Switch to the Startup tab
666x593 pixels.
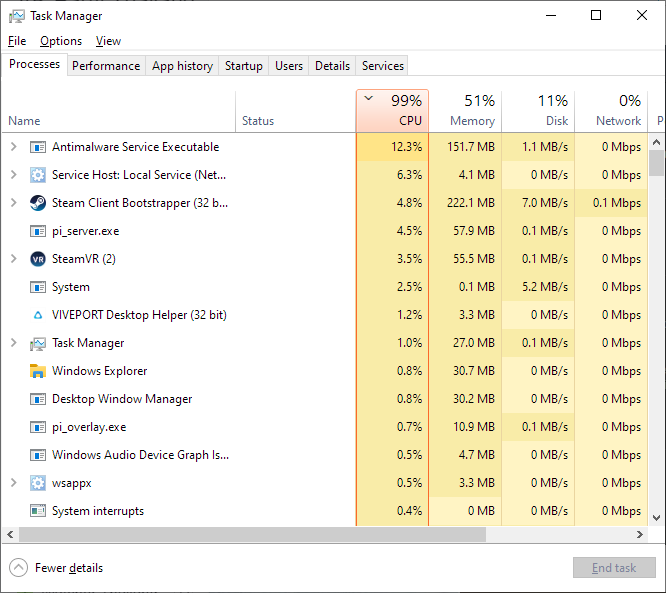tap(243, 66)
